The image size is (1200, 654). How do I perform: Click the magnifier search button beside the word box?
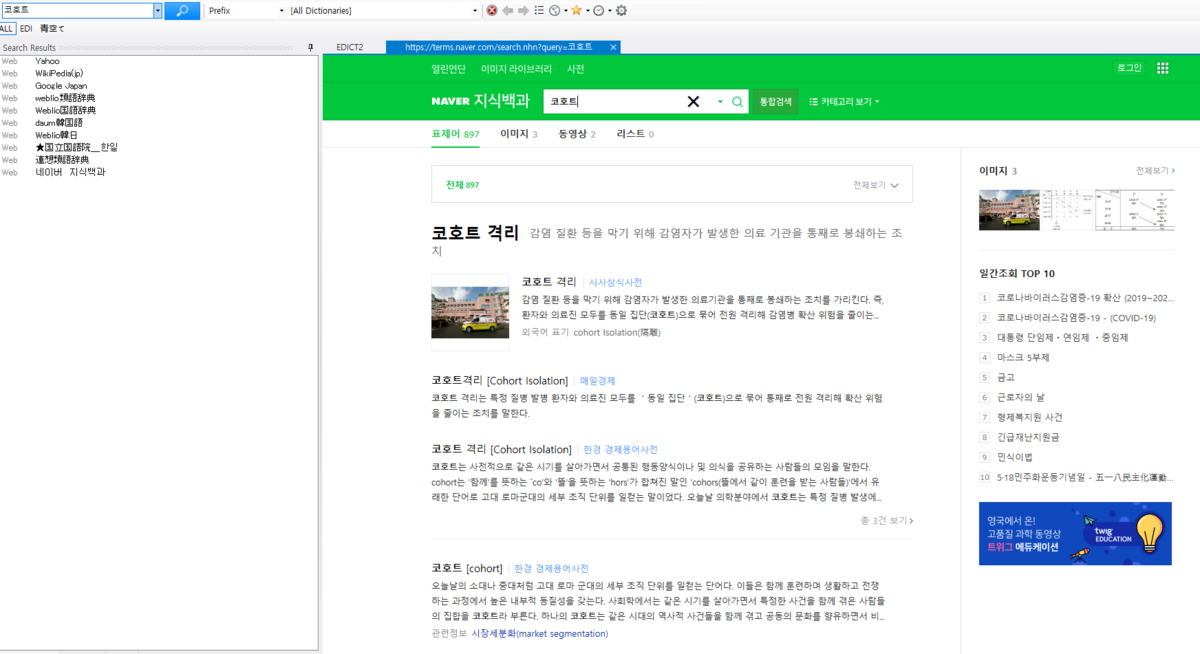182,10
